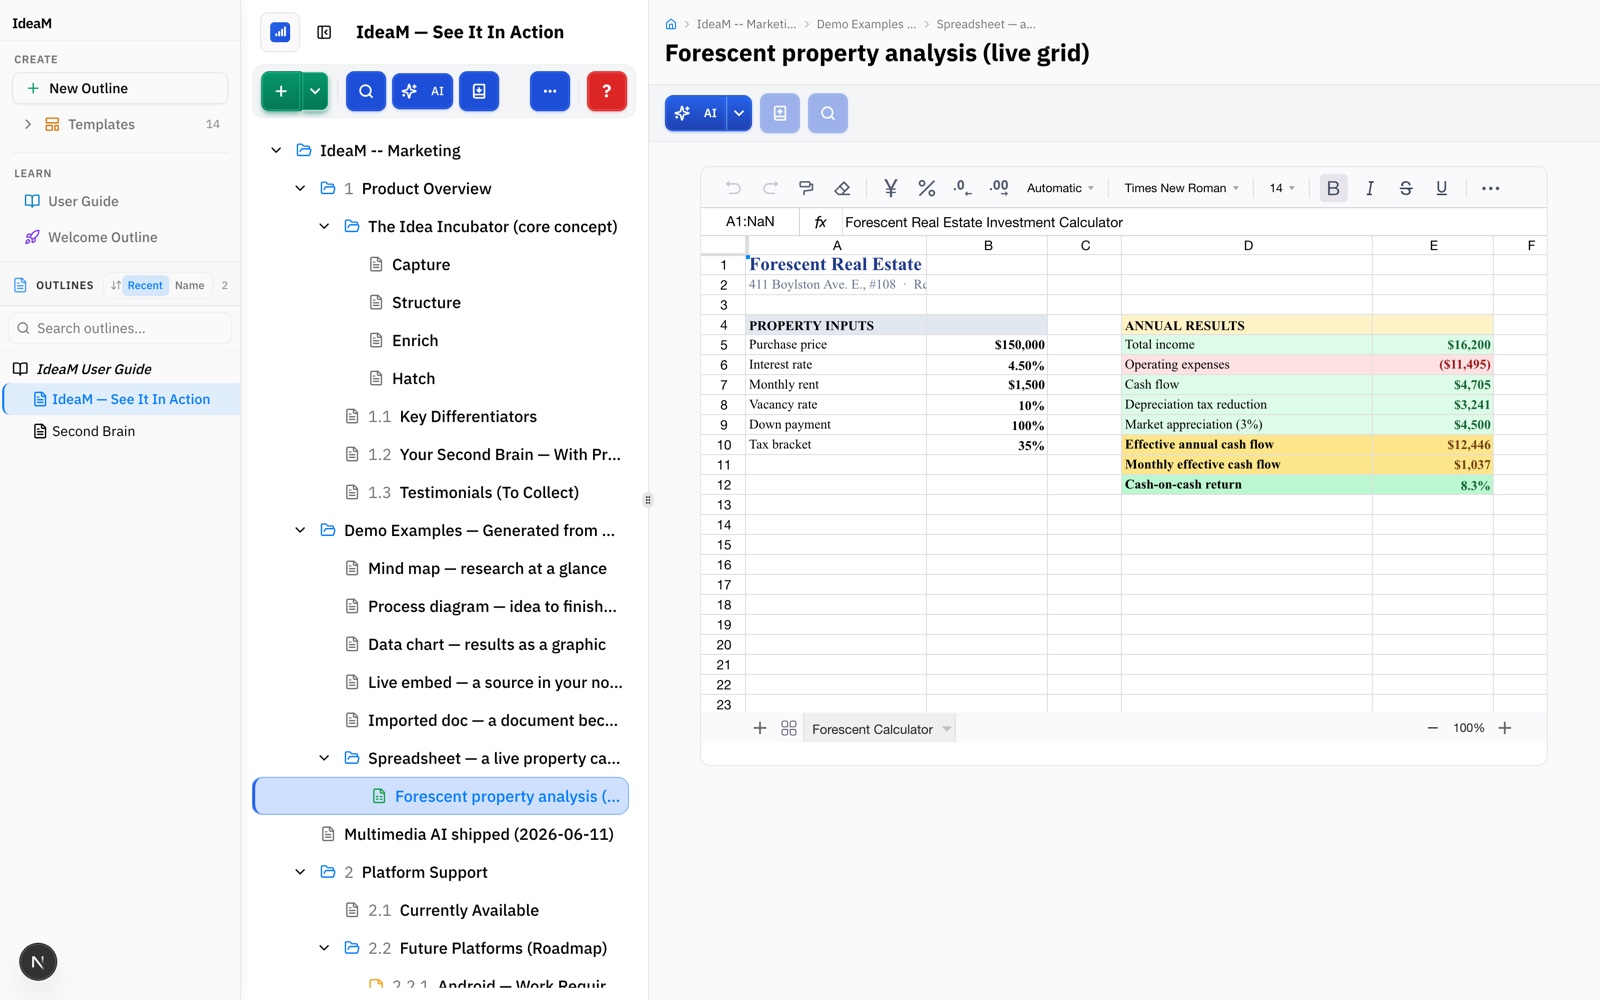Open the Capture note
This screenshot has height=1000, width=1600.
[421, 265]
